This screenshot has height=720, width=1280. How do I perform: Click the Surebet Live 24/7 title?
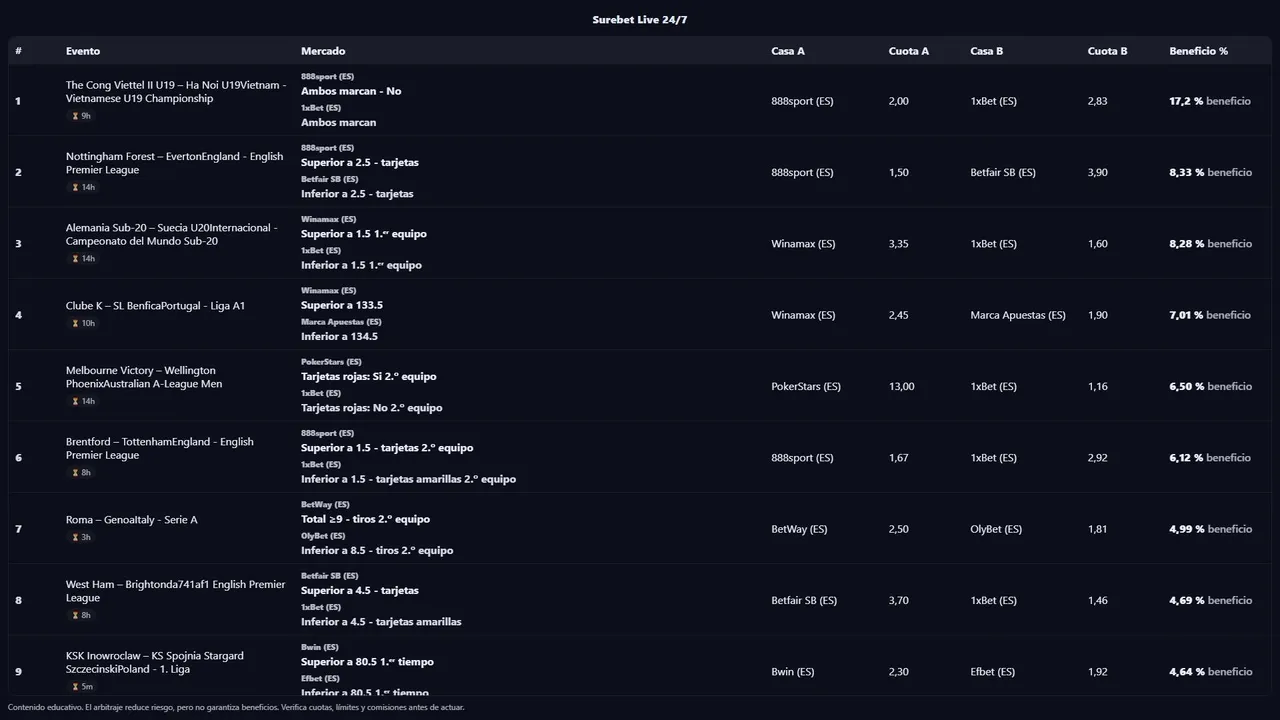639,20
